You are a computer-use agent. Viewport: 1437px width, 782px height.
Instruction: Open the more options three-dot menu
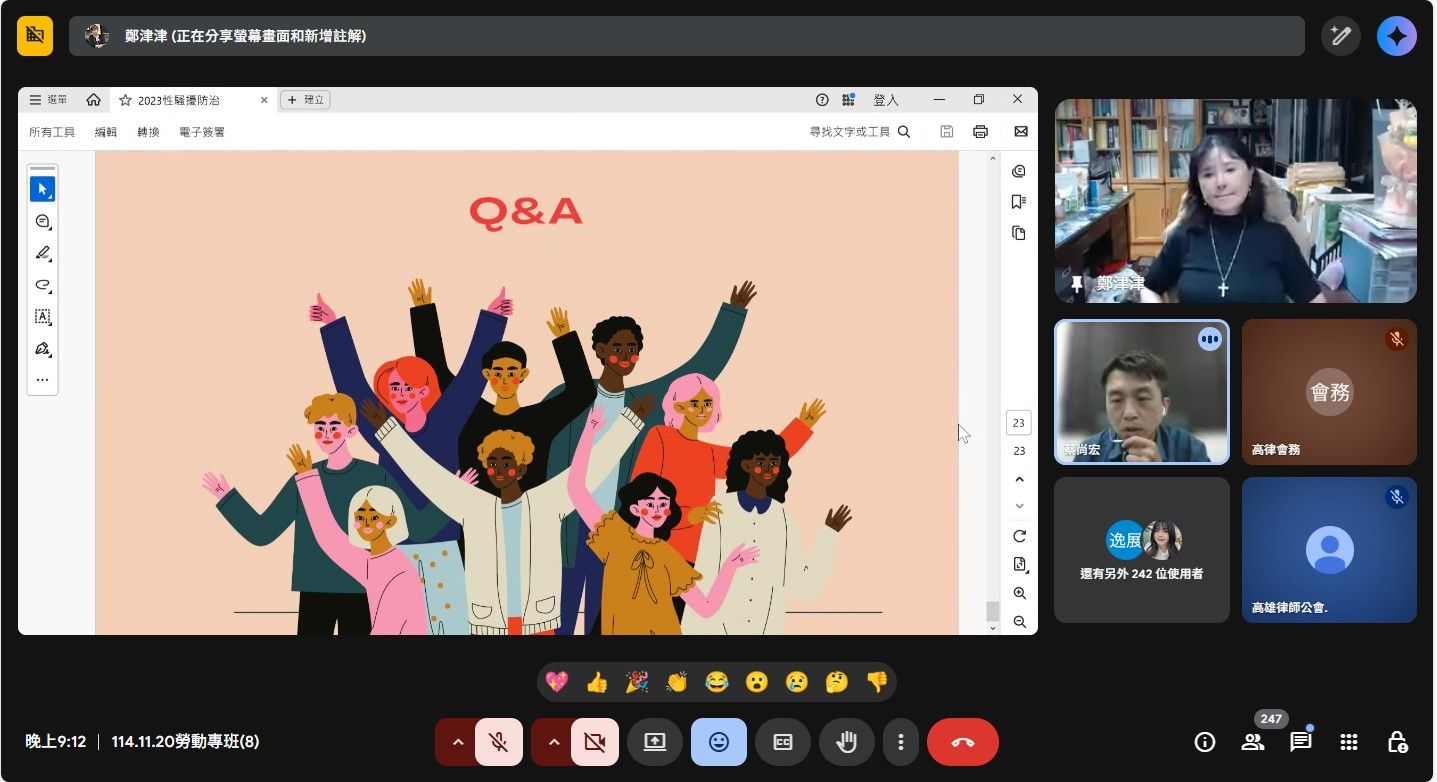[901, 742]
